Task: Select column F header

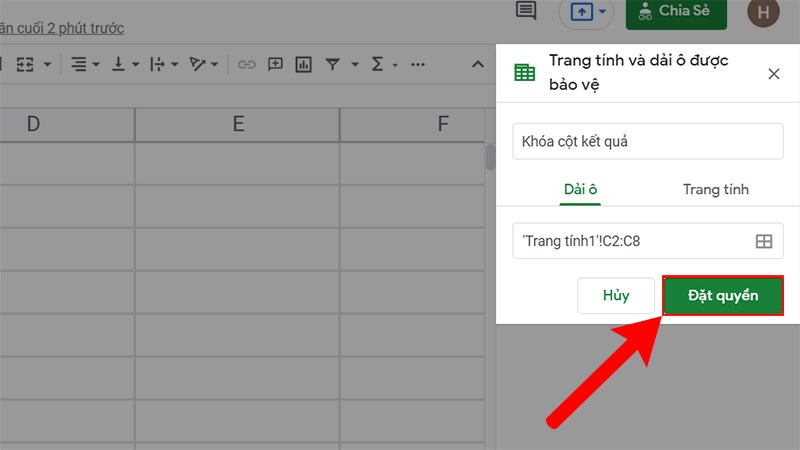Action: click(x=412, y=124)
